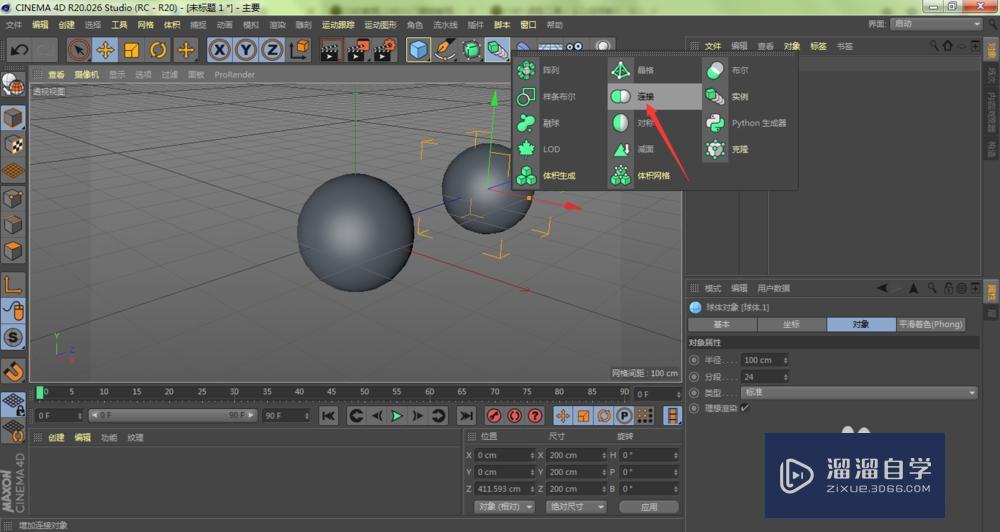Open 运动图形 (MoGraph) menu
The width and height of the screenshot is (1000, 532).
coord(381,24)
